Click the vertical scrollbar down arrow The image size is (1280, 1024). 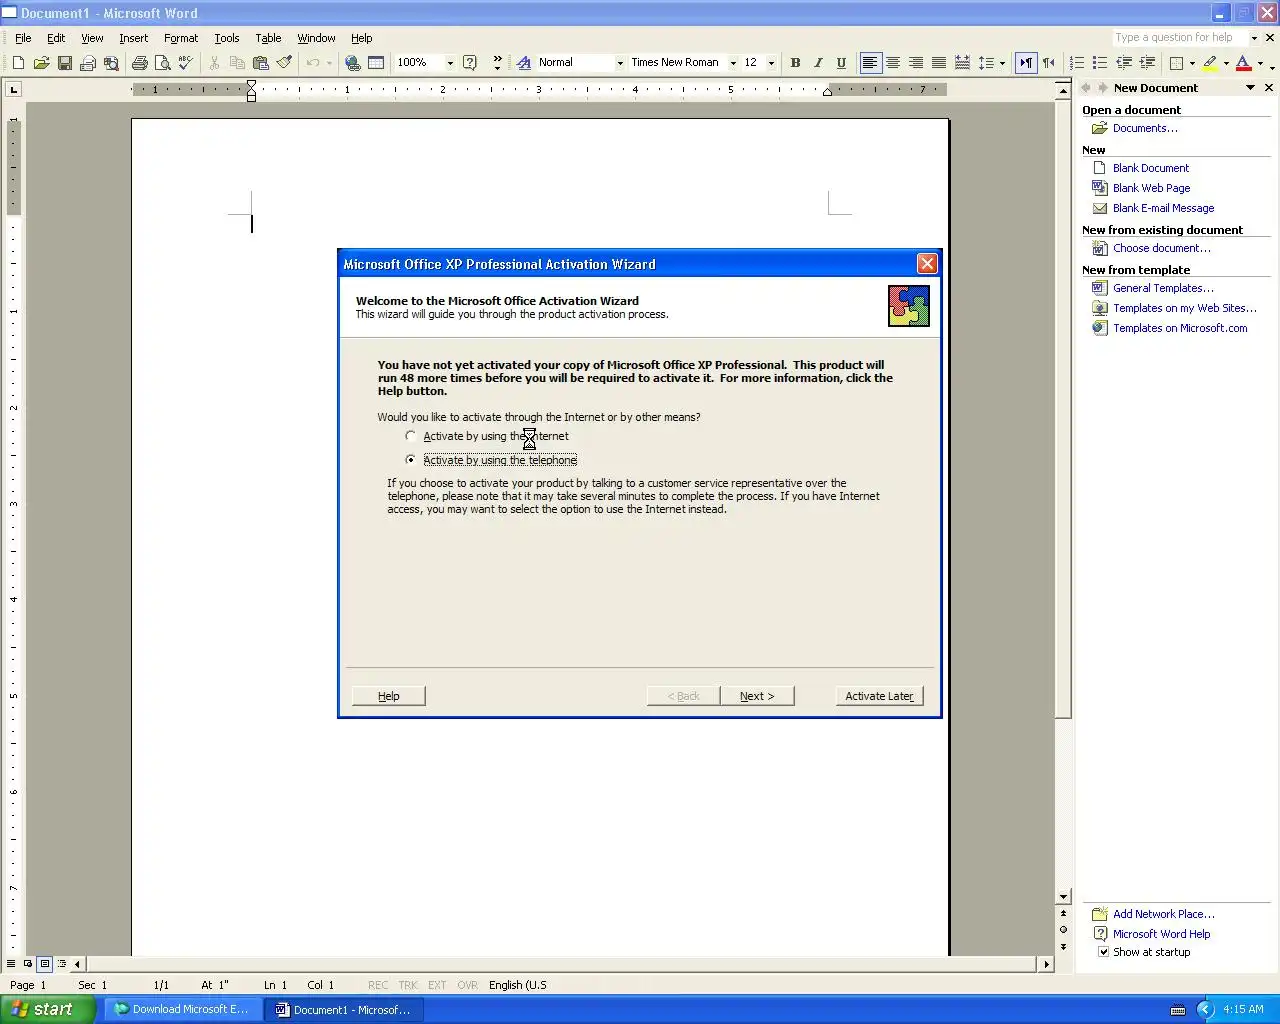tap(1063, 897)
